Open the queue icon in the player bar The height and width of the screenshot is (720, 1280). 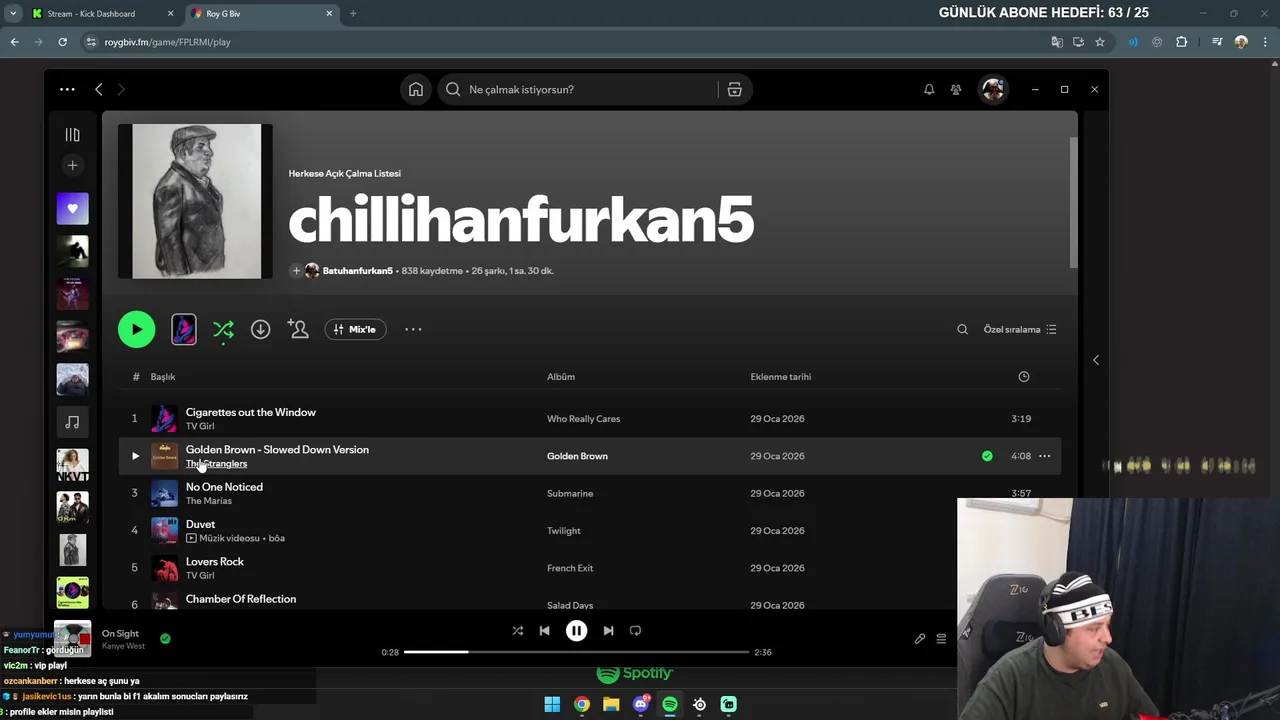(941, 639)
